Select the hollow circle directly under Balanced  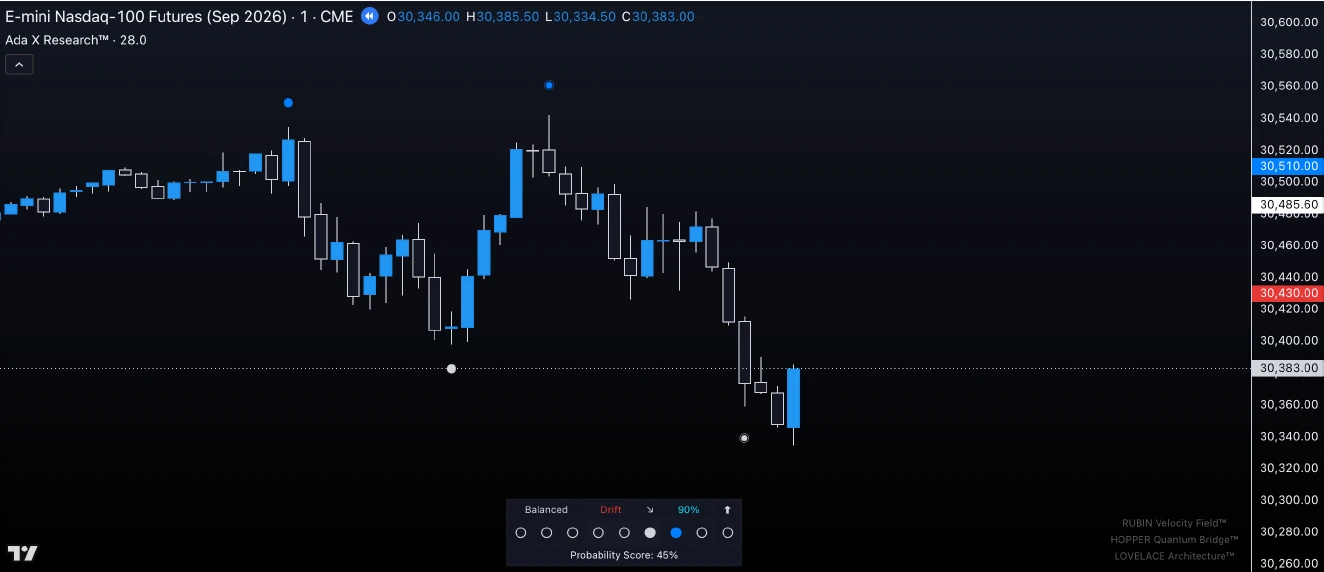[546, 533]
